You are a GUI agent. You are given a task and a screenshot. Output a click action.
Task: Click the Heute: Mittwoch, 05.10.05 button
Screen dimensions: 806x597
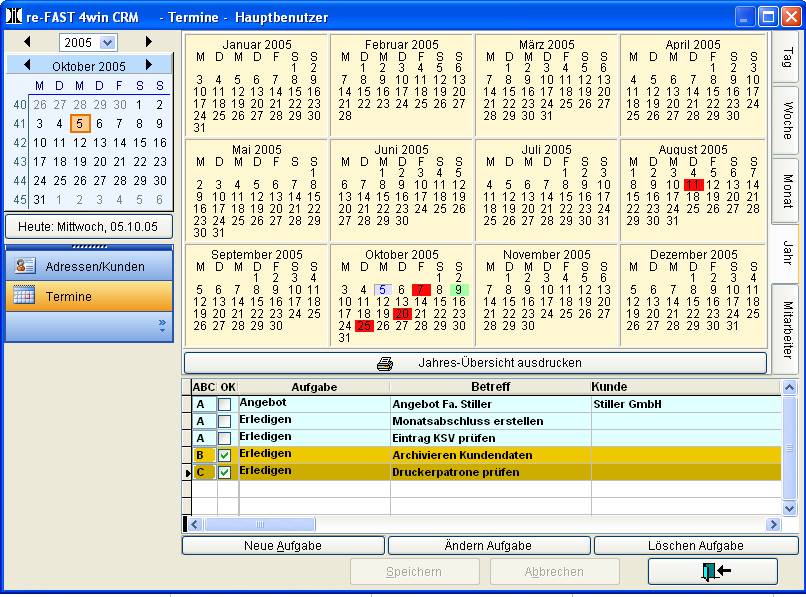[89, 227]
